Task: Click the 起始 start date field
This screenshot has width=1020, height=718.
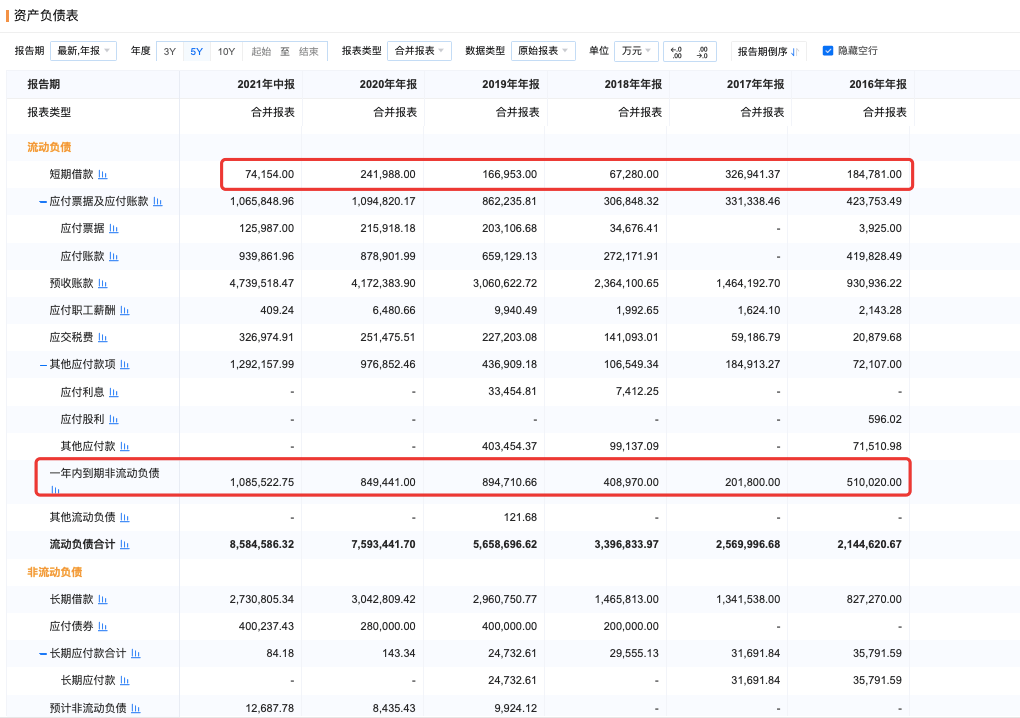Action: pos(261,51)
